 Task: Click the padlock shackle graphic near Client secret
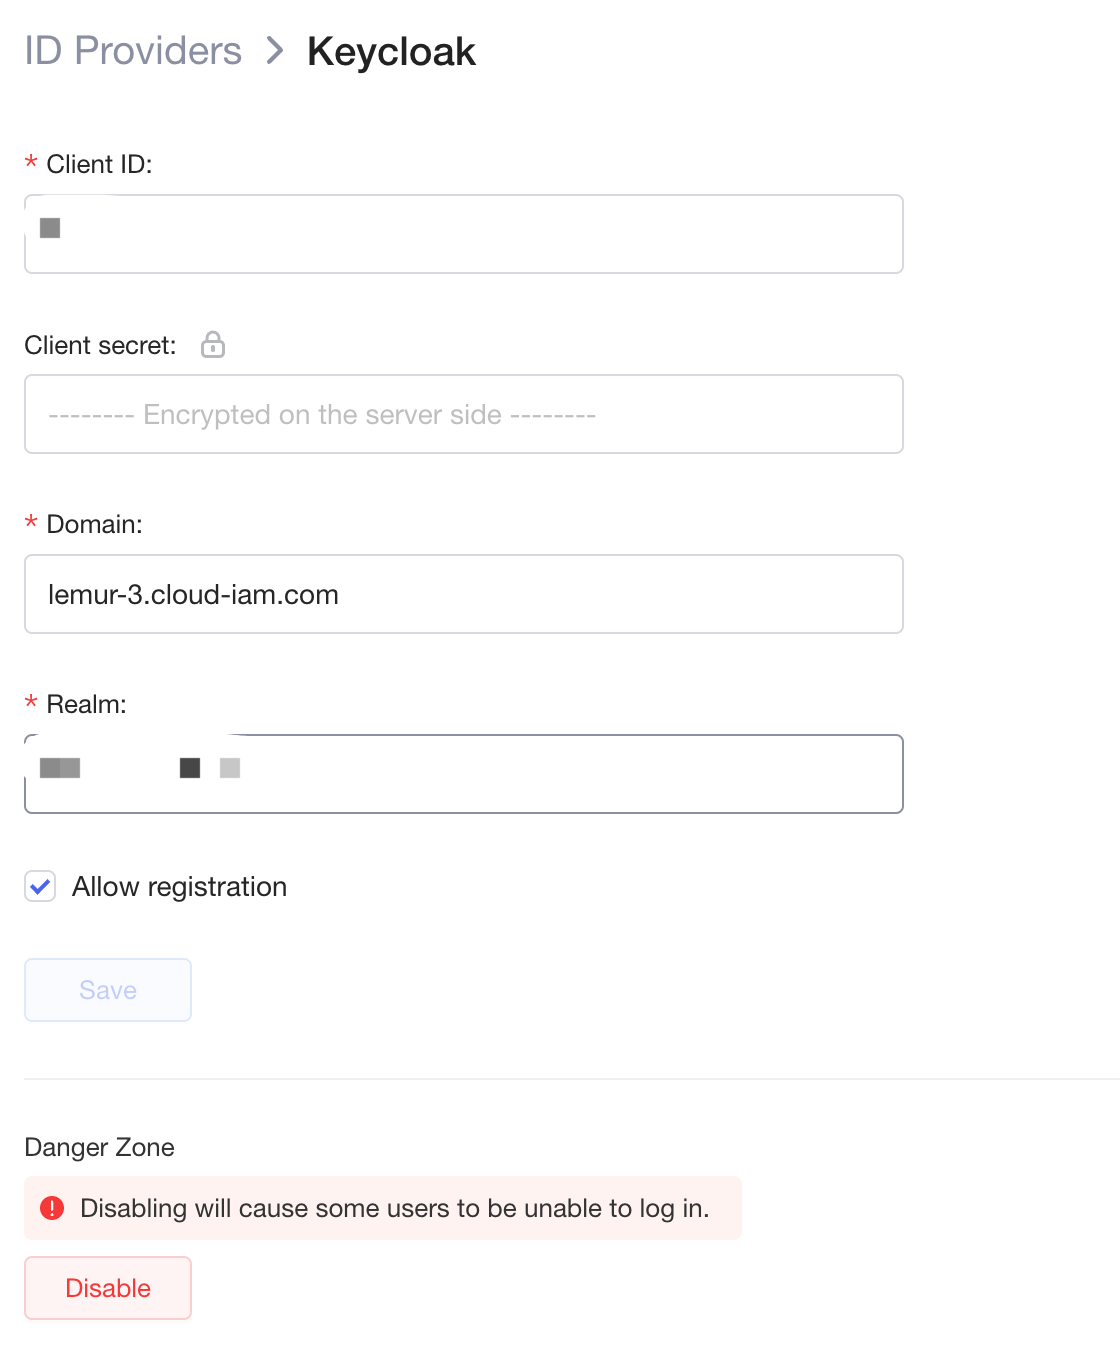pos(212,338)
